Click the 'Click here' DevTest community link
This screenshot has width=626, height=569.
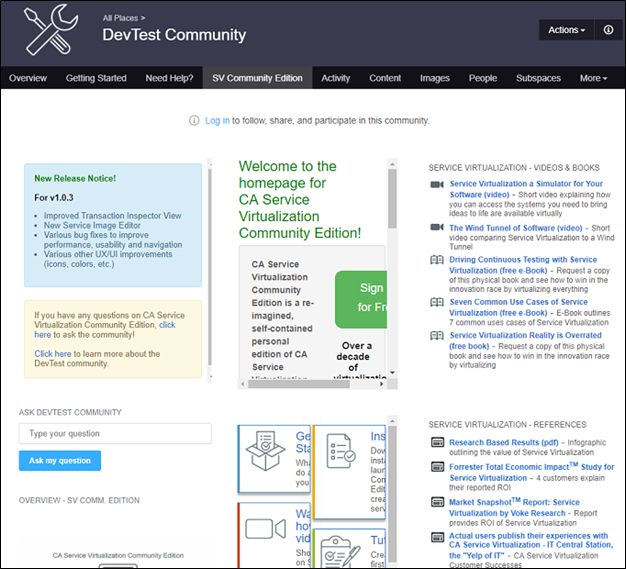(52, 353)
